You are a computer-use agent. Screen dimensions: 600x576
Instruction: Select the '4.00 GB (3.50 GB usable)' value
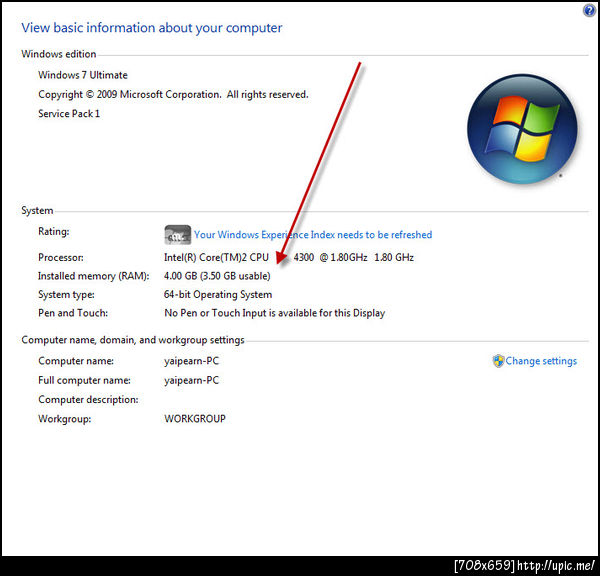217,276
